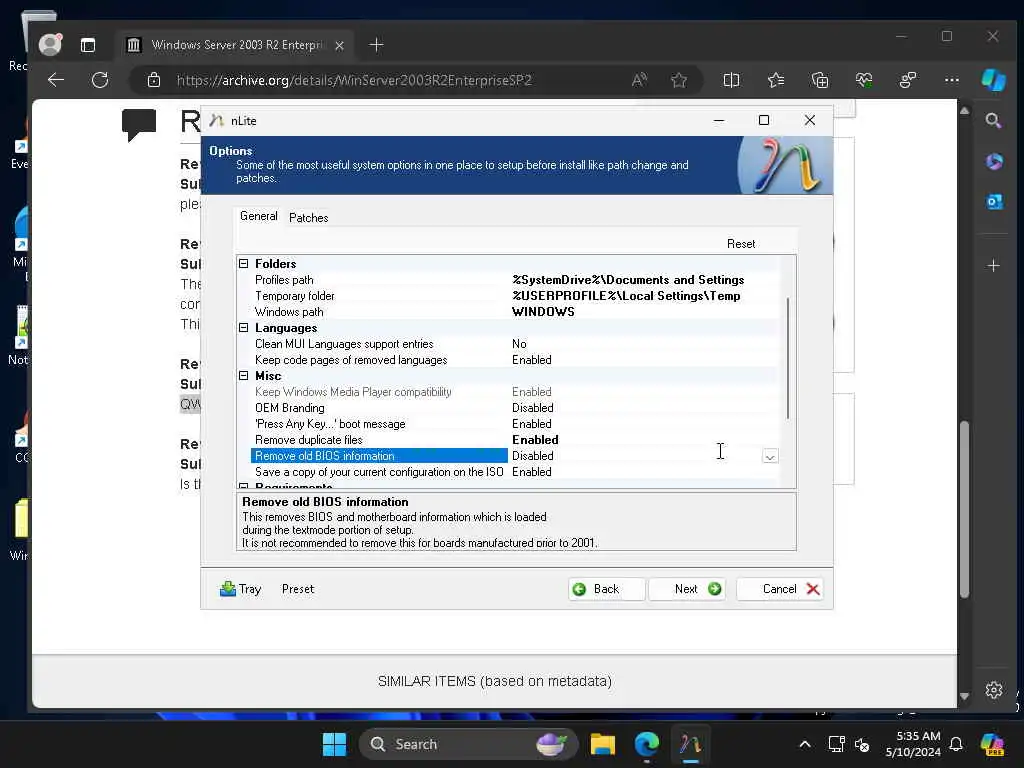This screenshot has width=1024, height=768.
Task: Click the site lock icon
Action: coord(154,80)
